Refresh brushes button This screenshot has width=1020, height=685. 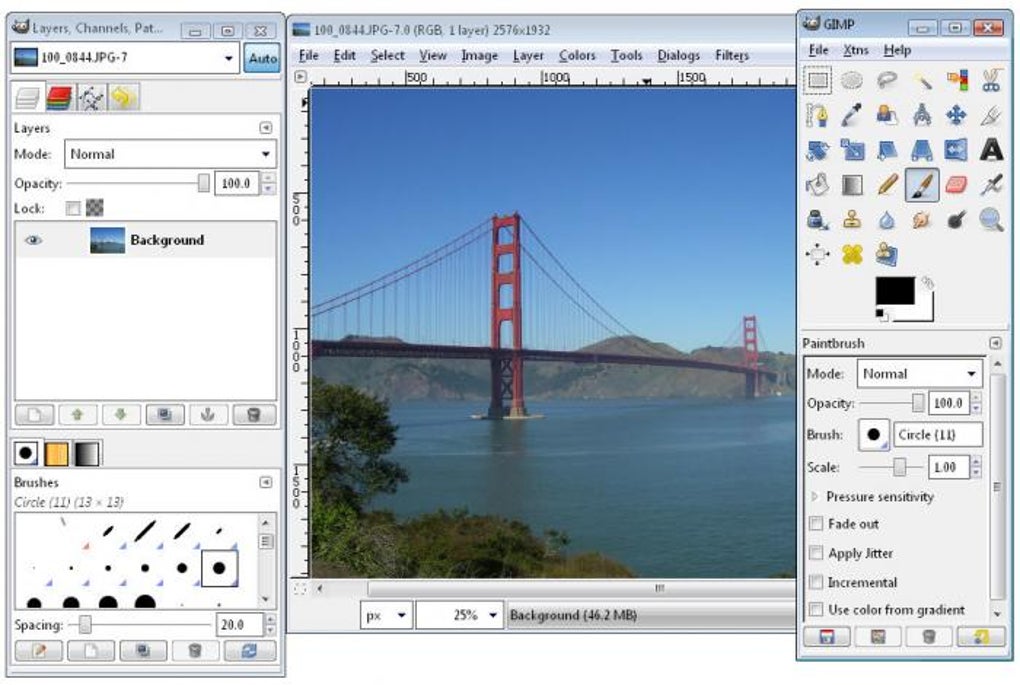coord(249,651)
